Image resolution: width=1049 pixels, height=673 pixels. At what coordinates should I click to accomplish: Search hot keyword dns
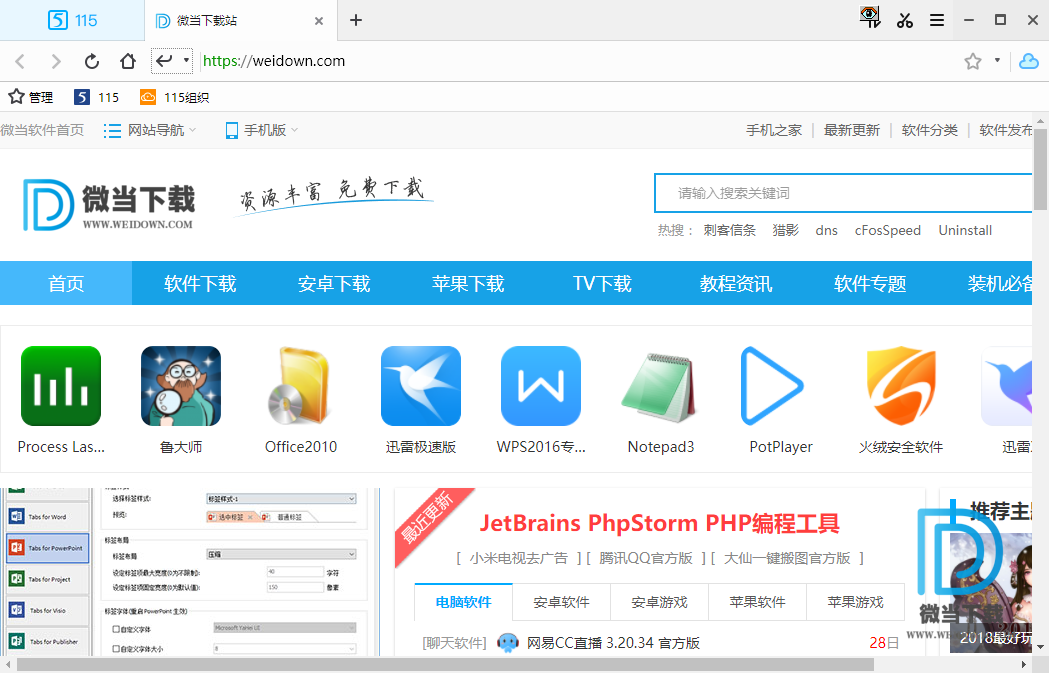pyautogui.click(x=826, y=230)
